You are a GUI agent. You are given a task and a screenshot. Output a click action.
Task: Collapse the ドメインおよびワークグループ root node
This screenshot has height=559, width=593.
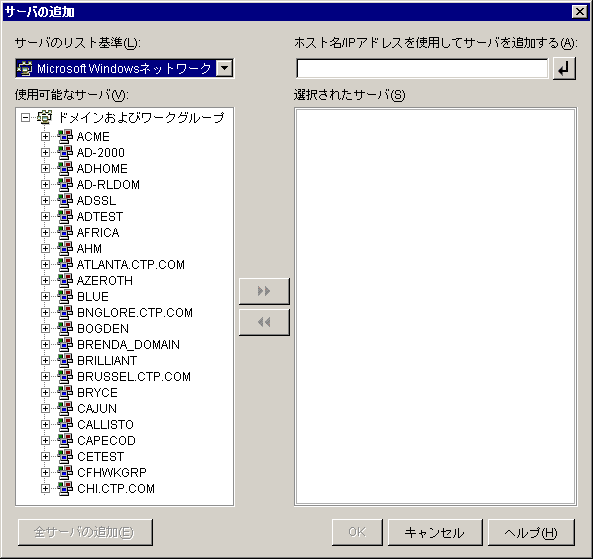[x=25, y=118]
